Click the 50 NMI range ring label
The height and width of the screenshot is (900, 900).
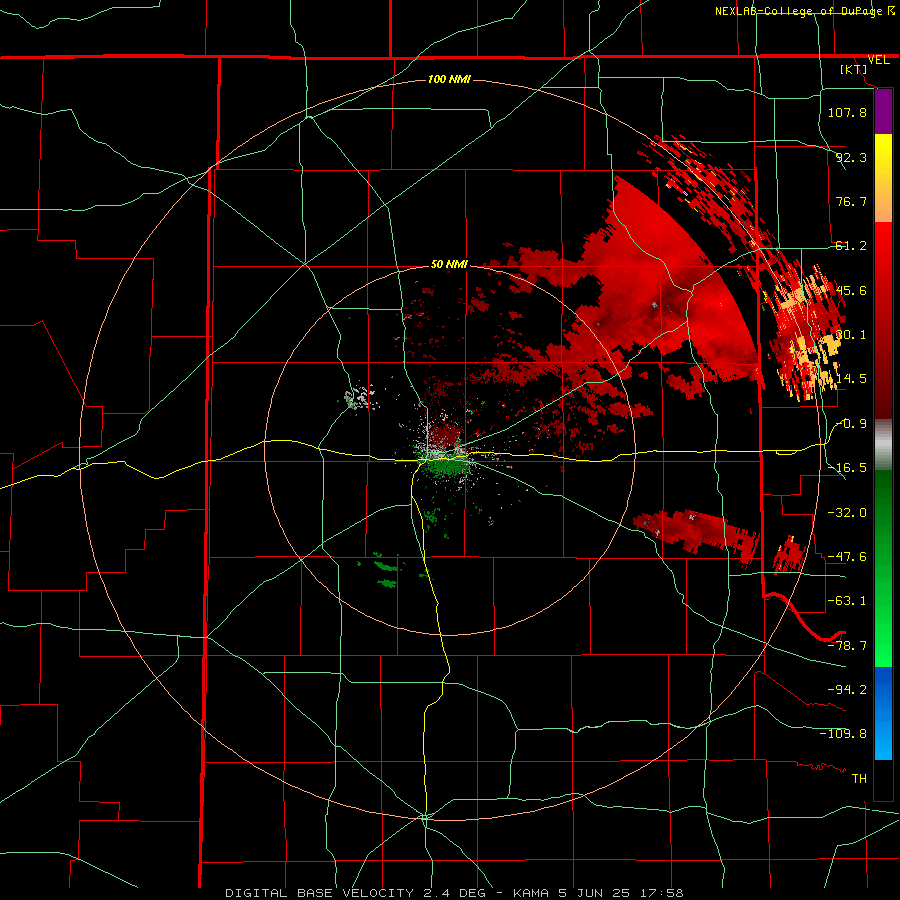(x=449, y=265)
